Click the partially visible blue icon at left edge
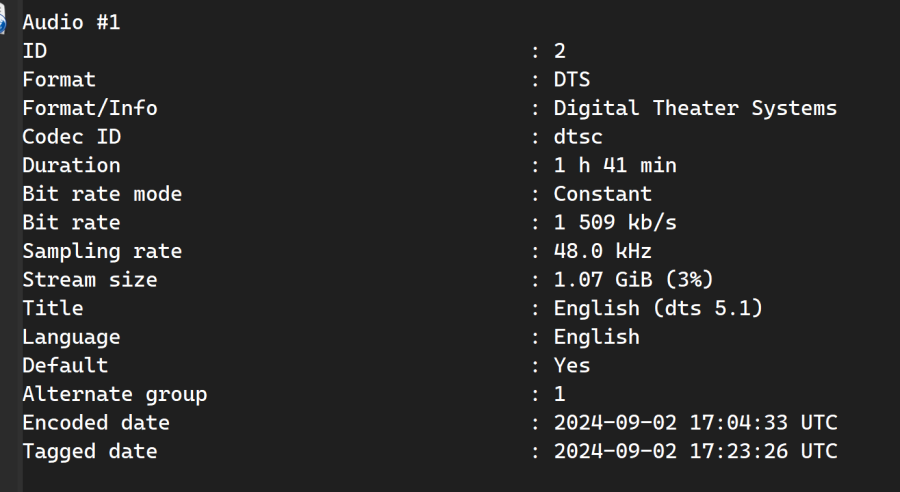This screenshot has width=900, height=492. coord(3,24)
